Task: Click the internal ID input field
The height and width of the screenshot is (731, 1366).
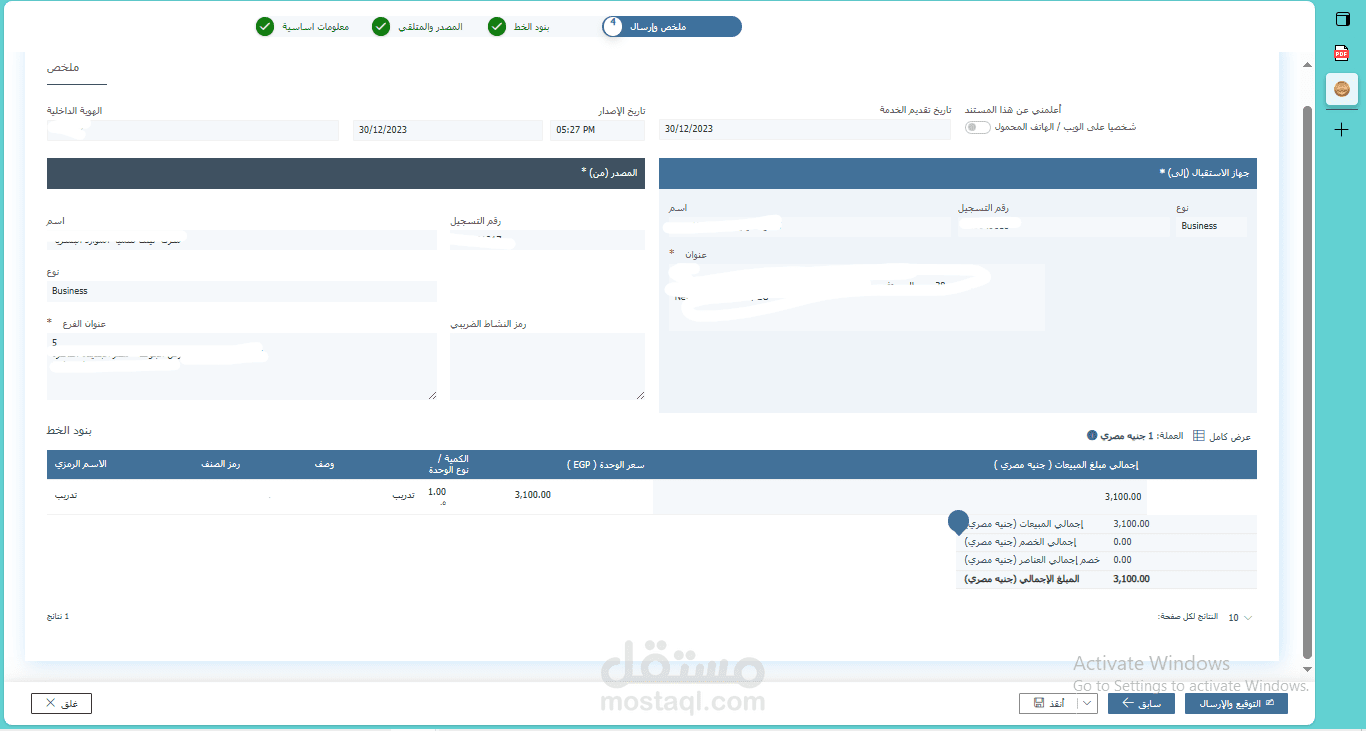Action: (193, 130)
